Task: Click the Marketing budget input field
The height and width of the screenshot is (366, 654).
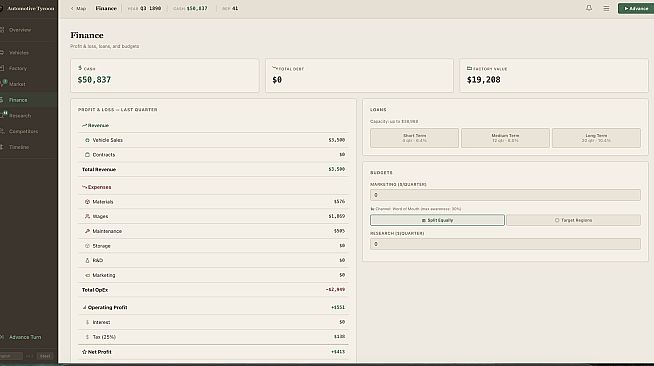Action: point(505,195)
